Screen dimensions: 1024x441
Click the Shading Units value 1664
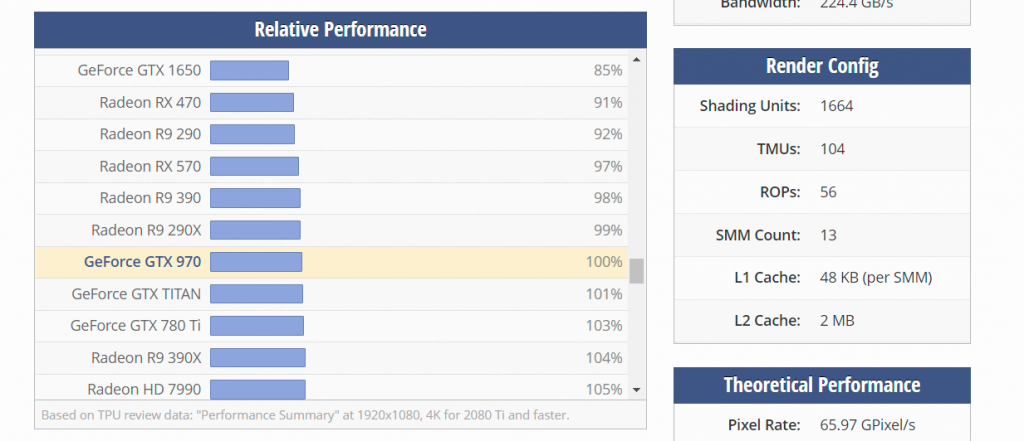tap(836, 106)
